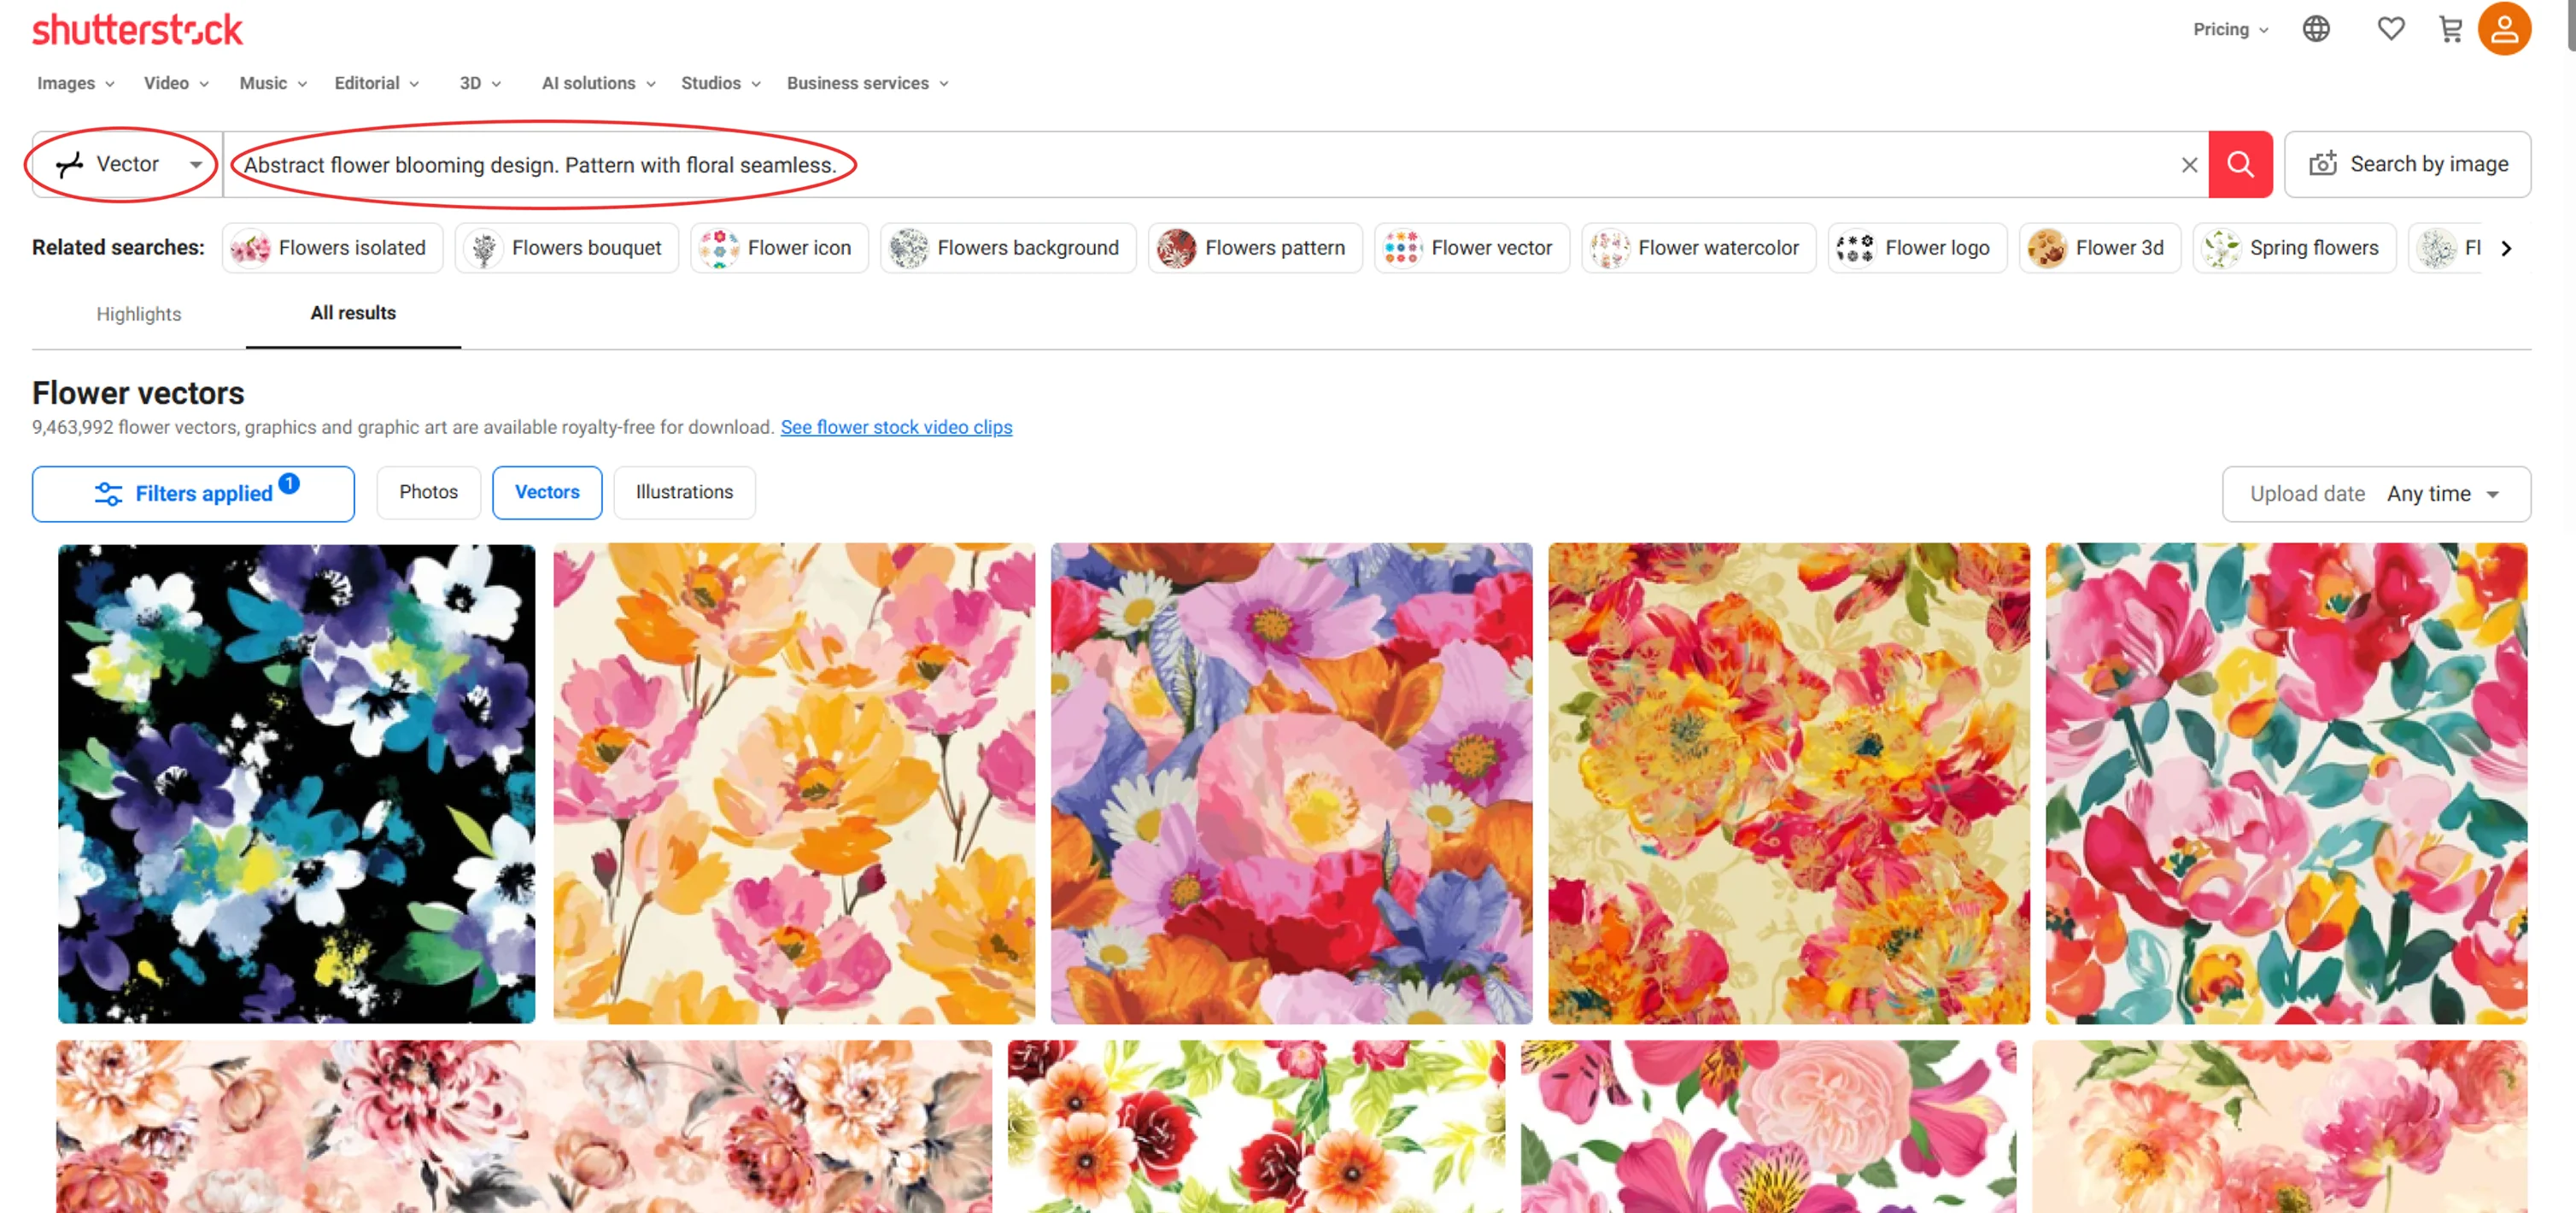Toggle the Photos filter chip
This screenshot has width=2576, height=1213.
429,492
